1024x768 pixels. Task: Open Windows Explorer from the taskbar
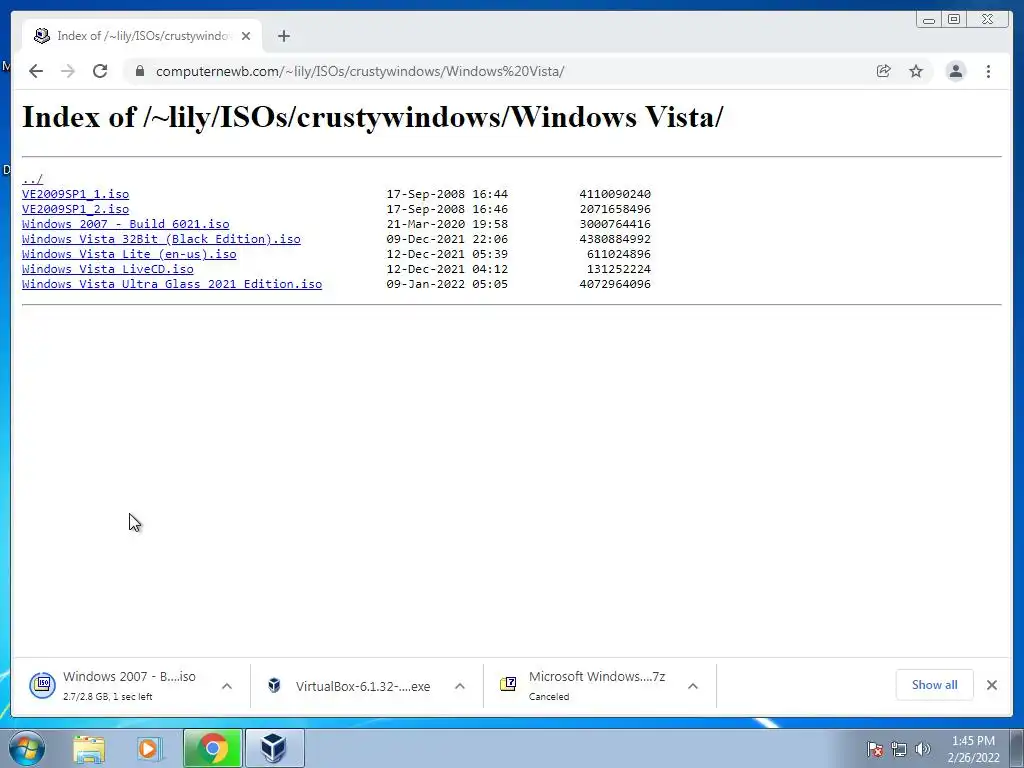pyautogui.click(x=89, y=748)
